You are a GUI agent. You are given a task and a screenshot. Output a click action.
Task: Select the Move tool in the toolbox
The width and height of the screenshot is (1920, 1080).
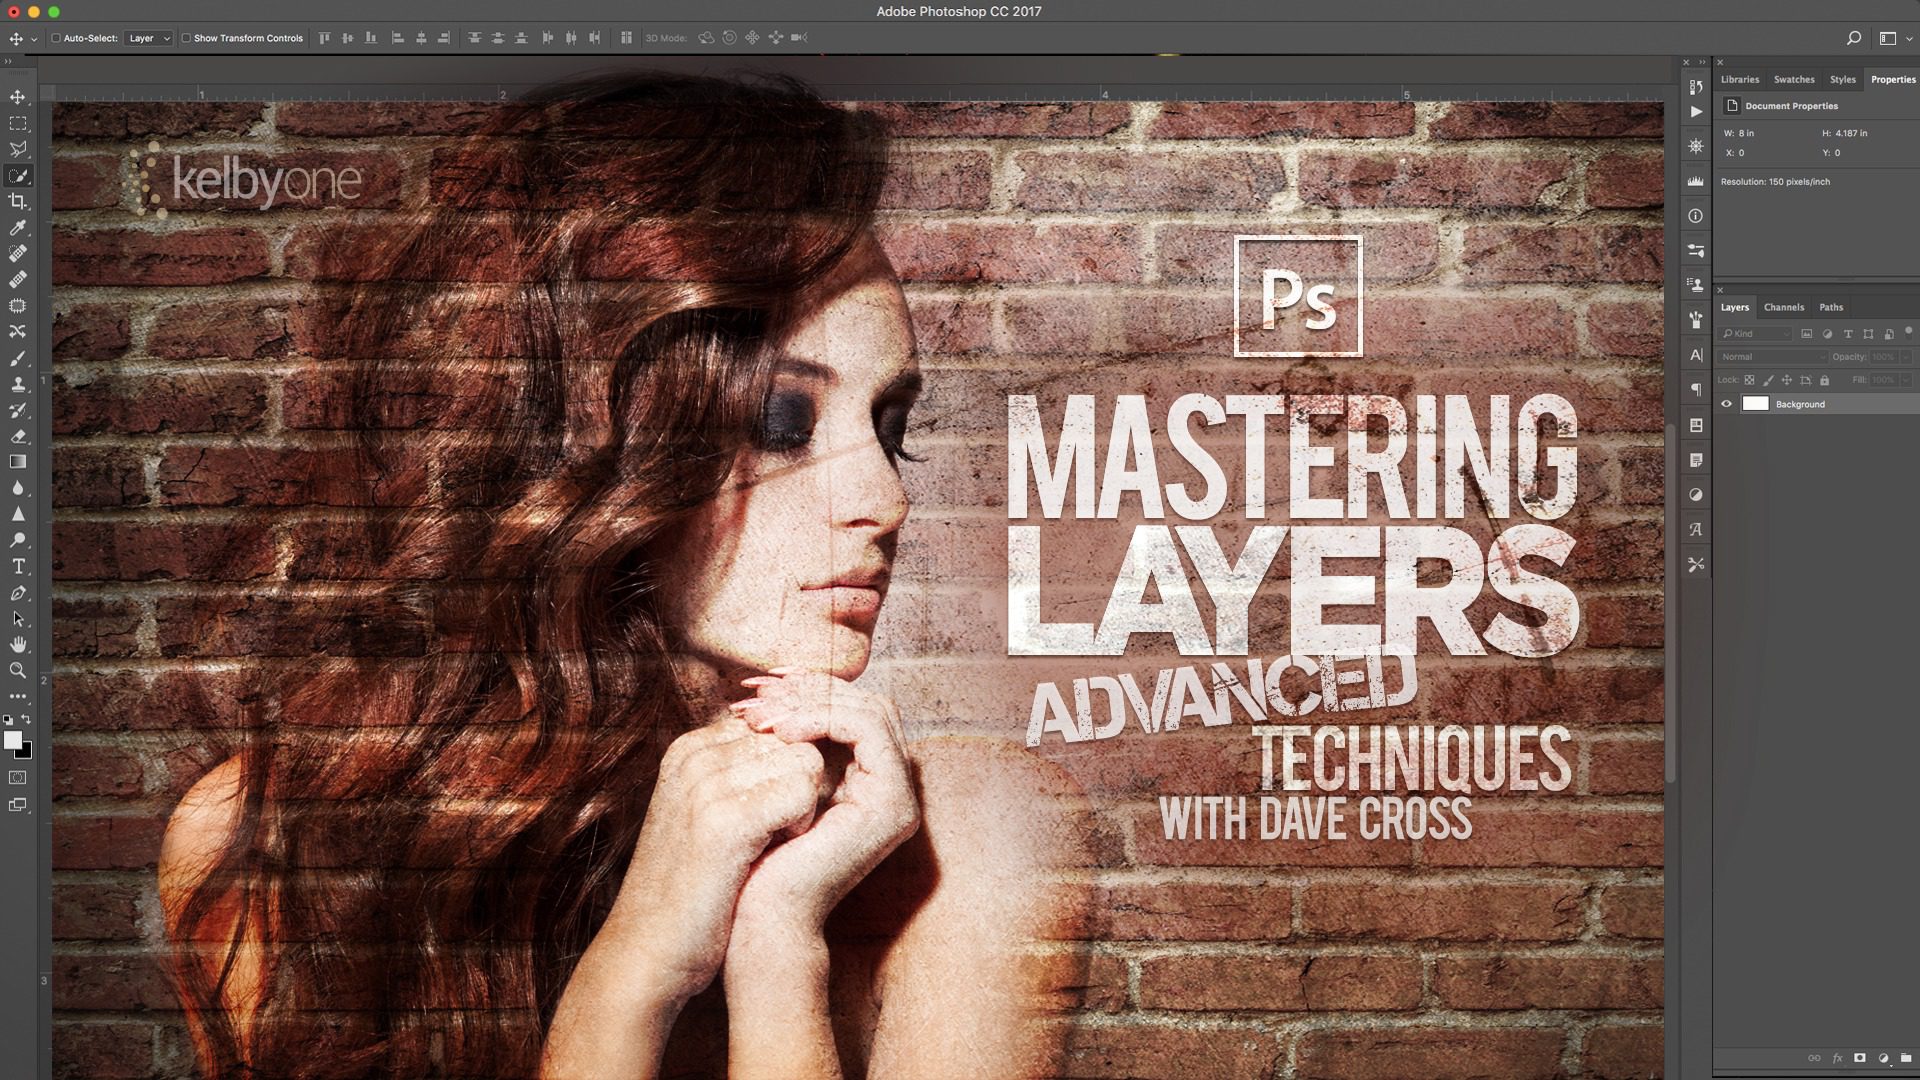(18, 97)
